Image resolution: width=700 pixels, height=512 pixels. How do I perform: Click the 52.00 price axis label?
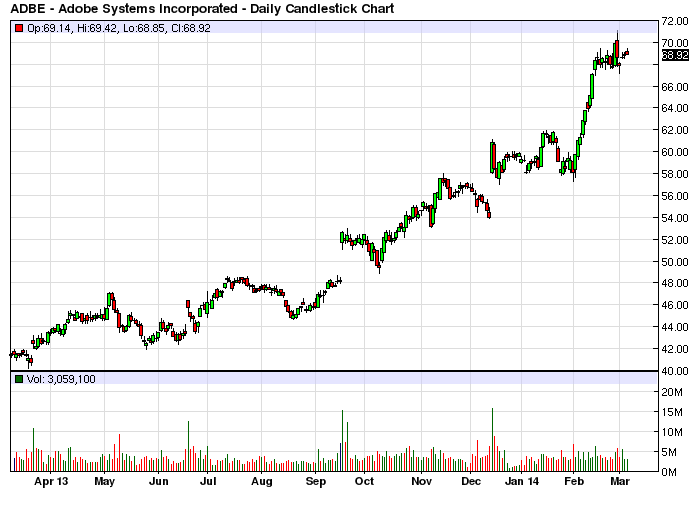(x=675, y=240)
